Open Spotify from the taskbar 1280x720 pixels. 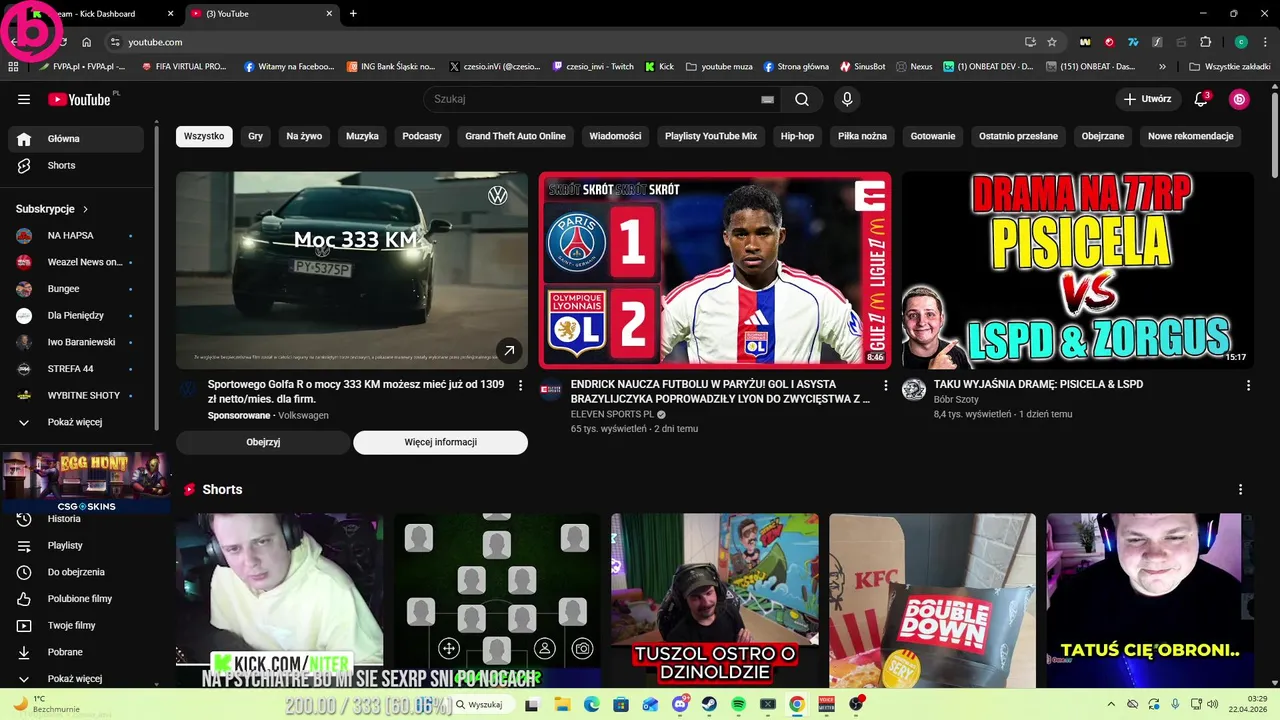(x=738, y=704)
